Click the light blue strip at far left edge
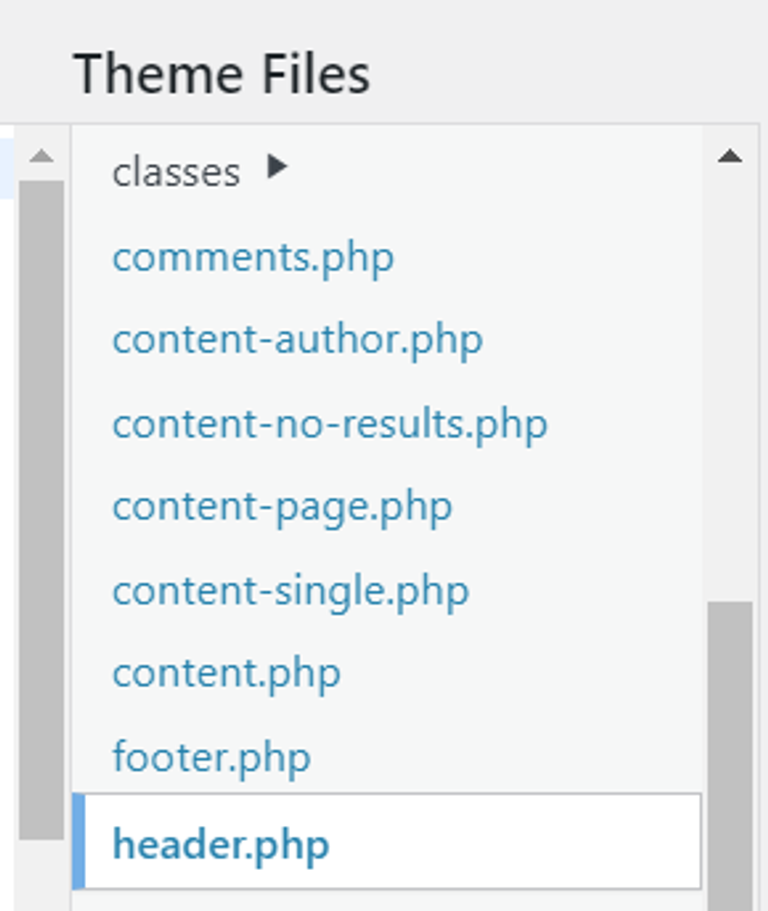This screenshot has height=911, width=768. point(6,168)
